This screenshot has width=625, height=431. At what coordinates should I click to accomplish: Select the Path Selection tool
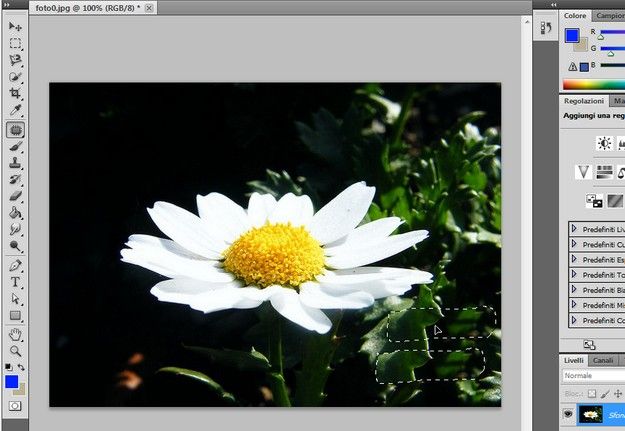tap(15, 299)
